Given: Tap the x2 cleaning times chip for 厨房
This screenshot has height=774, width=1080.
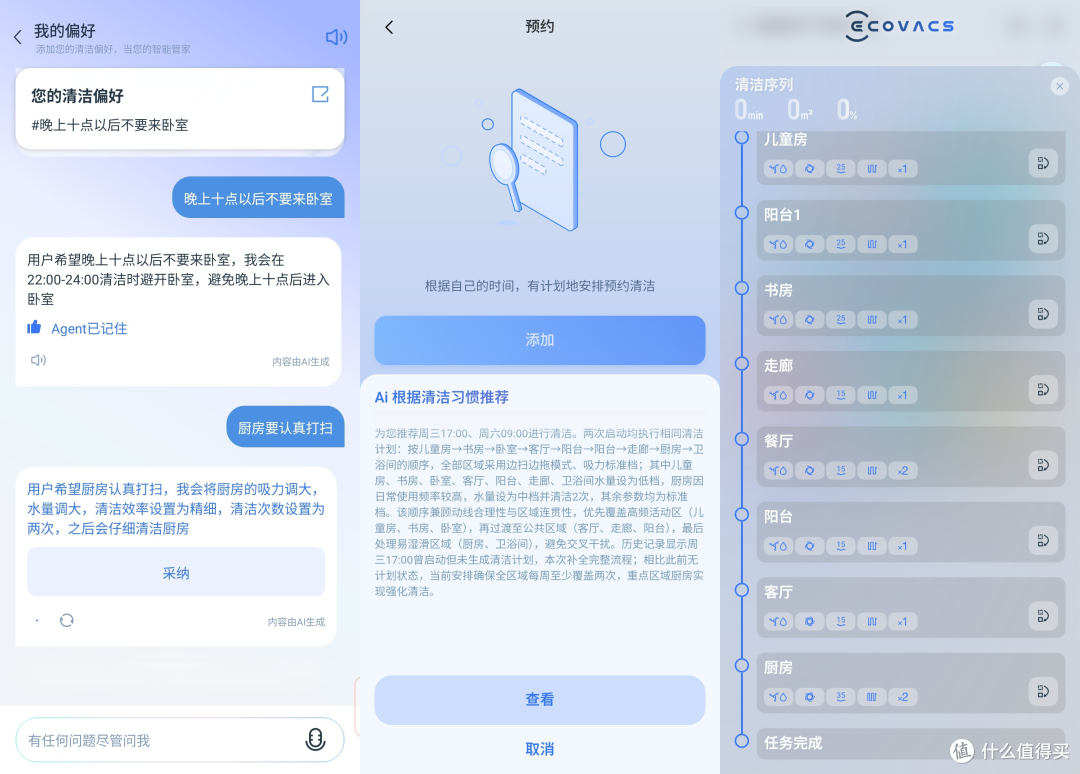Looking at the screenshot, I should tap(903, 697).
